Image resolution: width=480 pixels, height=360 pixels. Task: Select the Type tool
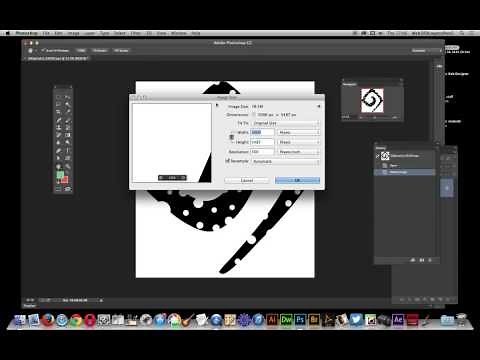(67, 150)
